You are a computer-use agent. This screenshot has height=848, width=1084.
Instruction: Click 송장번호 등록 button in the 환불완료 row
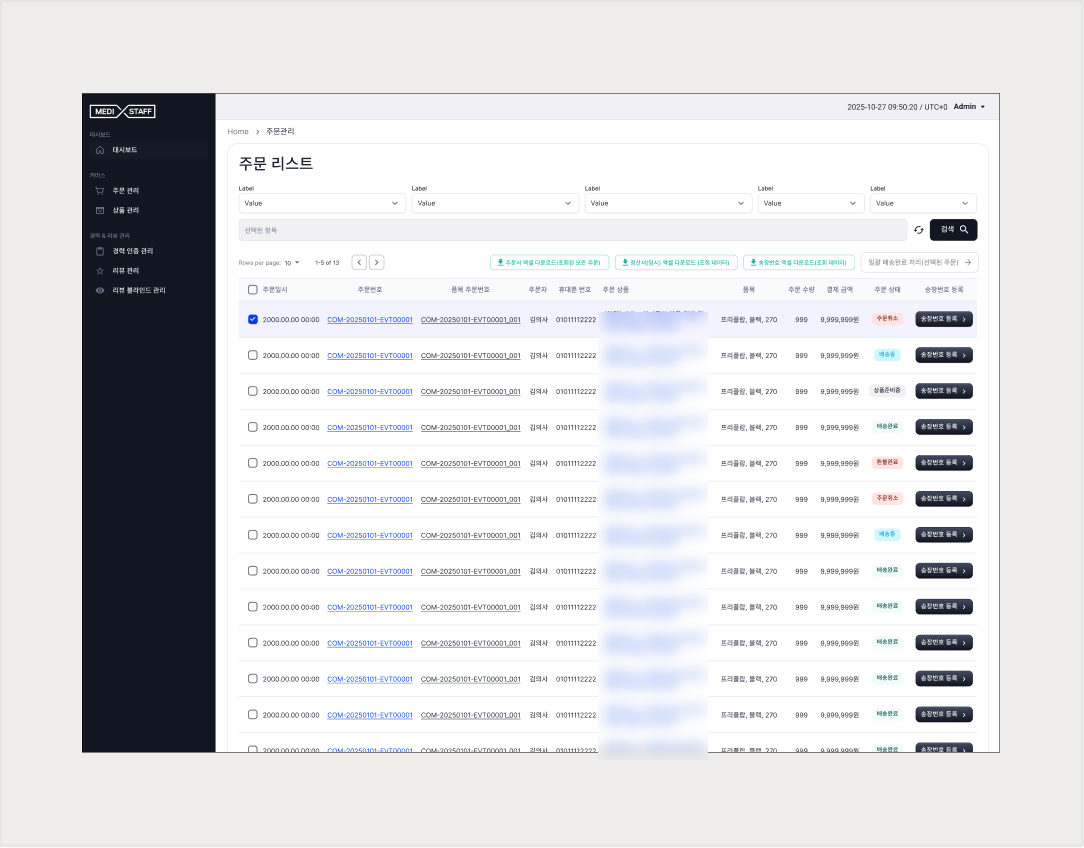click(x=944, y=463)
